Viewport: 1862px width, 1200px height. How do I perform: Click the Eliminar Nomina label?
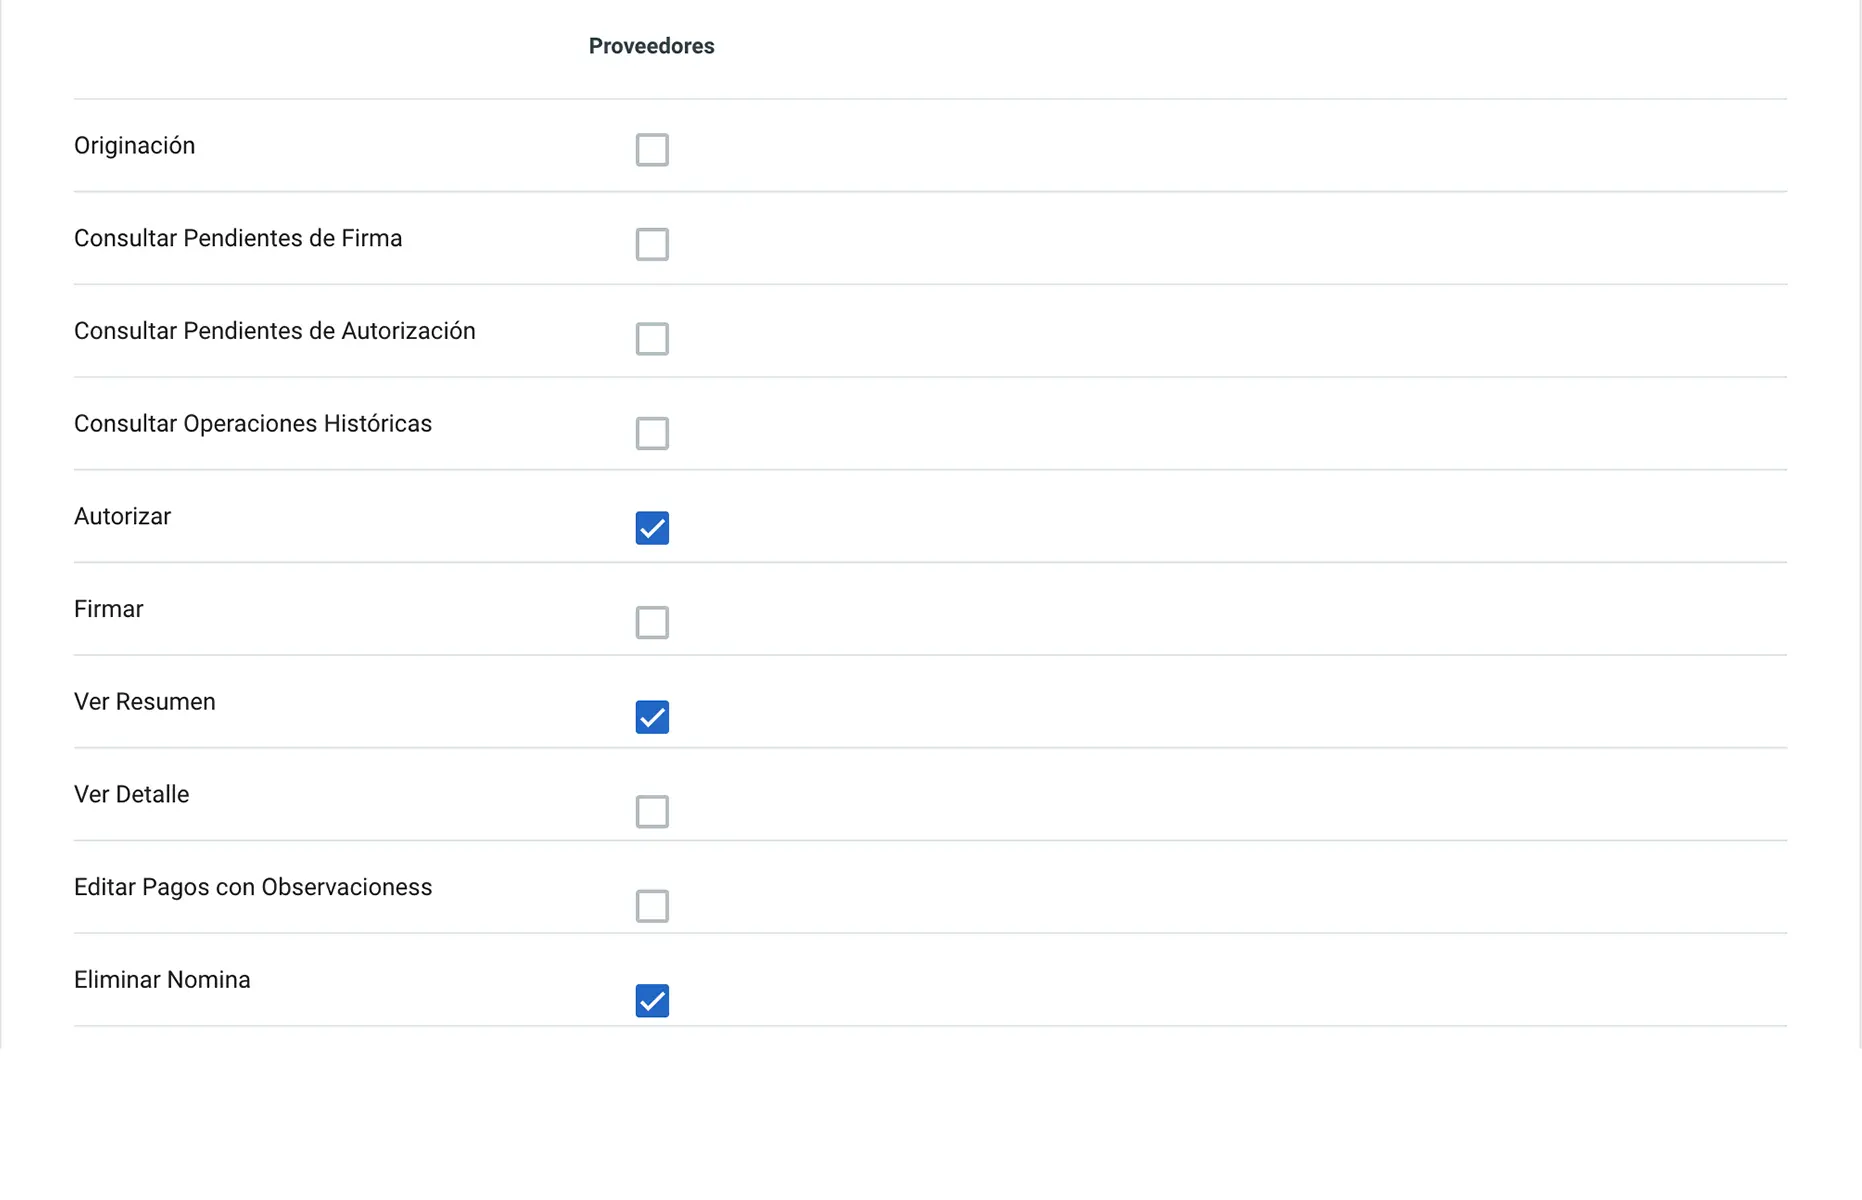coord(162,980)
